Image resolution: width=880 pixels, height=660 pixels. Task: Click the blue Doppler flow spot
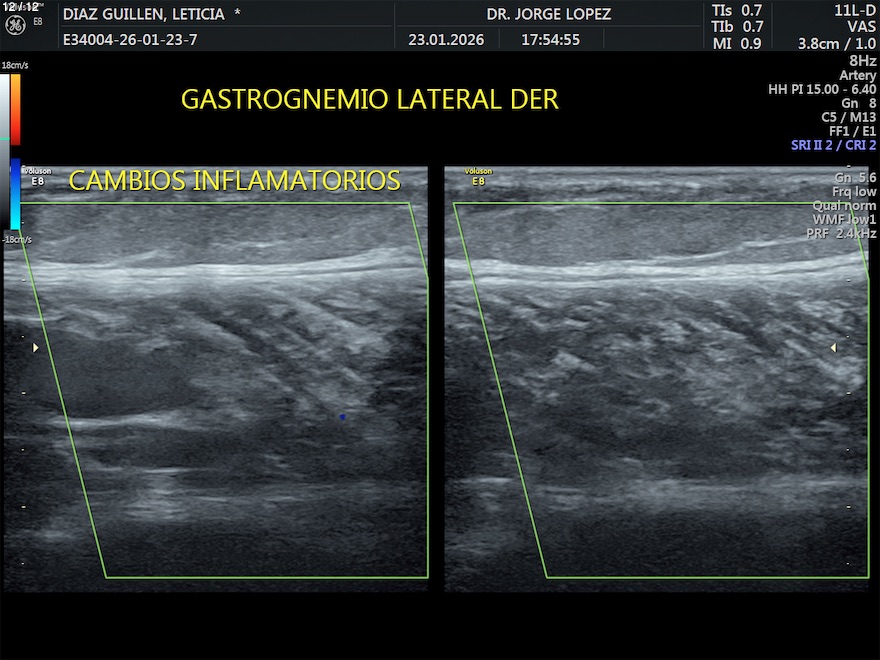tap(342, 416)
